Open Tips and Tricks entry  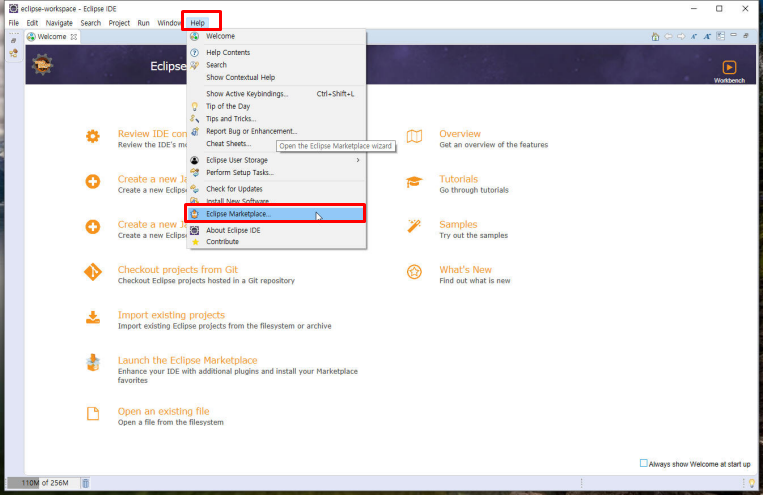[x=276, y=119]
